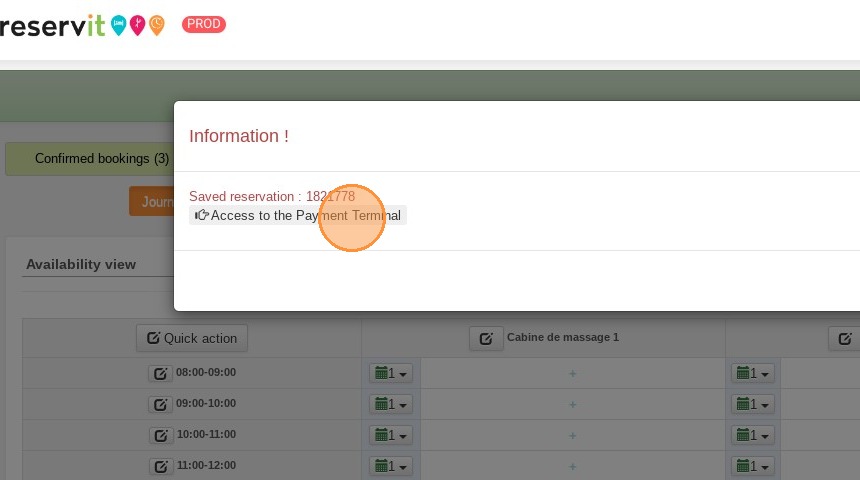This screenshot has width=860, height=480.
Task: Click the PROD badge
Action: pos(204,24)
